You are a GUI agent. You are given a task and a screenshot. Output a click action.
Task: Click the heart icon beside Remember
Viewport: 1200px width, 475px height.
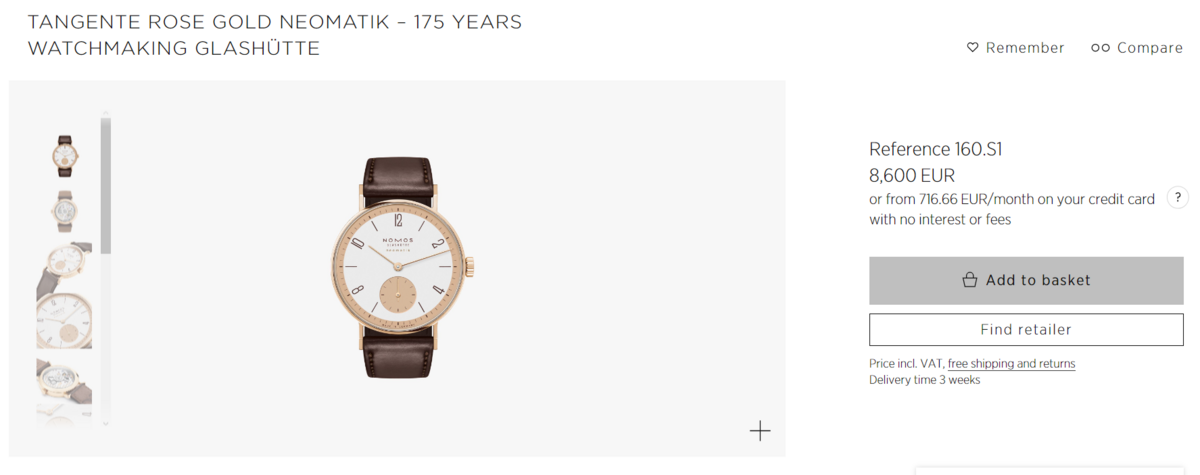click(972, 48)
